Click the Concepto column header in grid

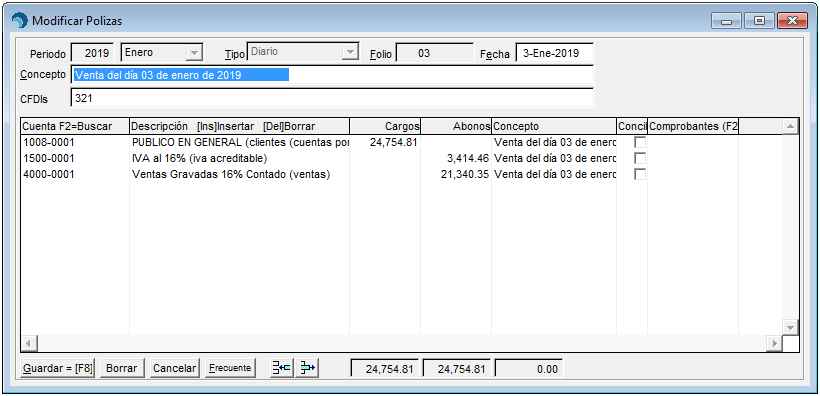tap(554, 126)
